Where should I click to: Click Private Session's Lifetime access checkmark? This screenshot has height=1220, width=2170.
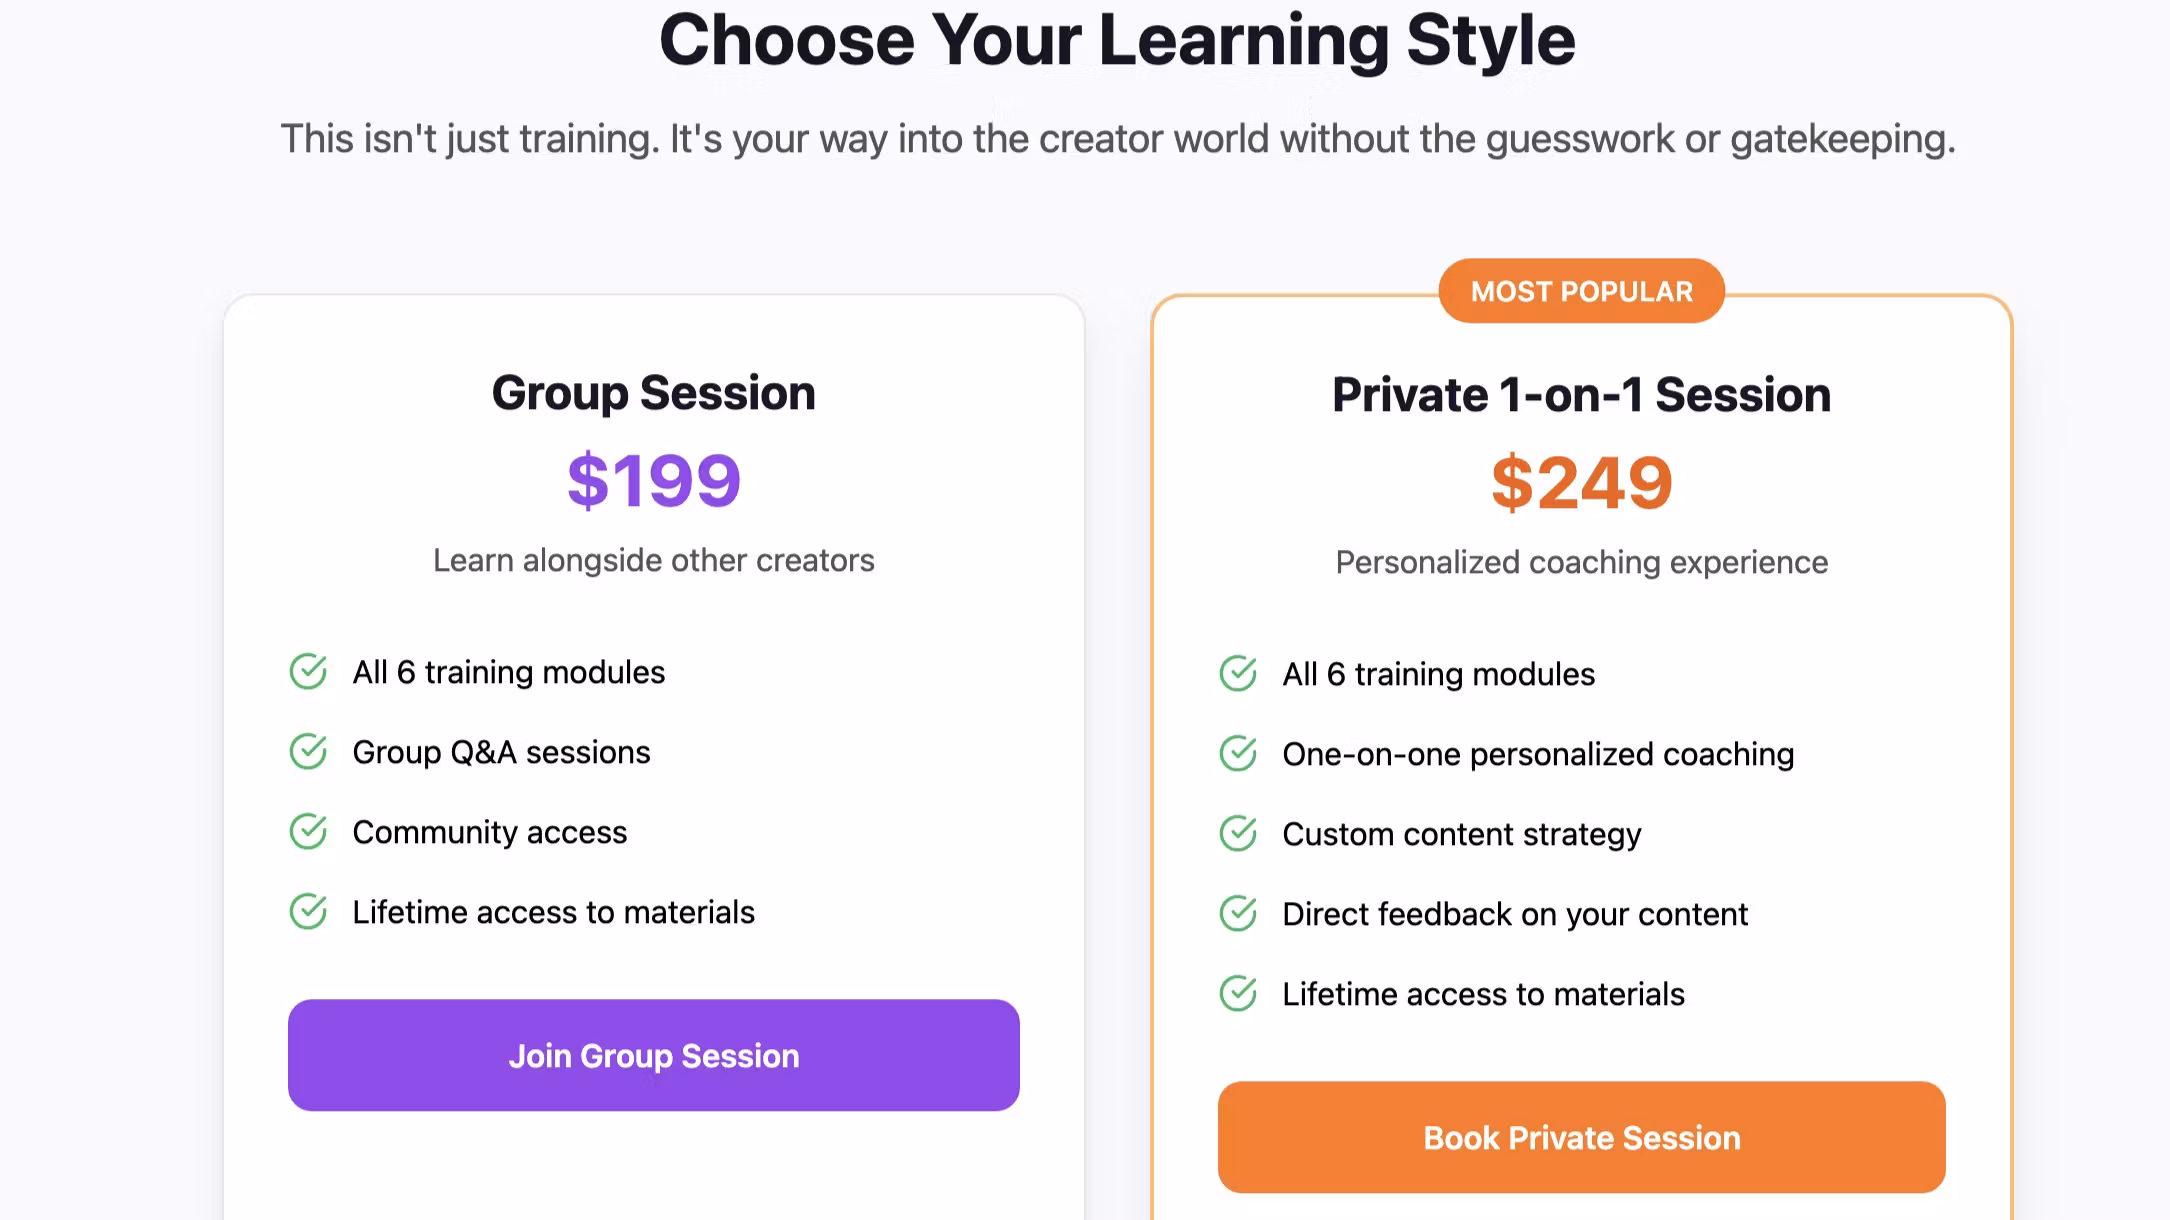point(1238,994)
